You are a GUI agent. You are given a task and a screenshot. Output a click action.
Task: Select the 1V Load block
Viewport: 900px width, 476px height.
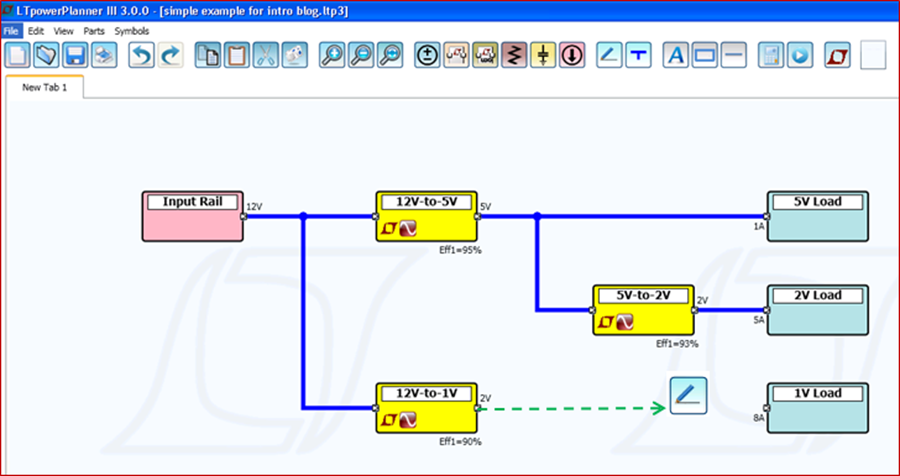coord(817,407)
